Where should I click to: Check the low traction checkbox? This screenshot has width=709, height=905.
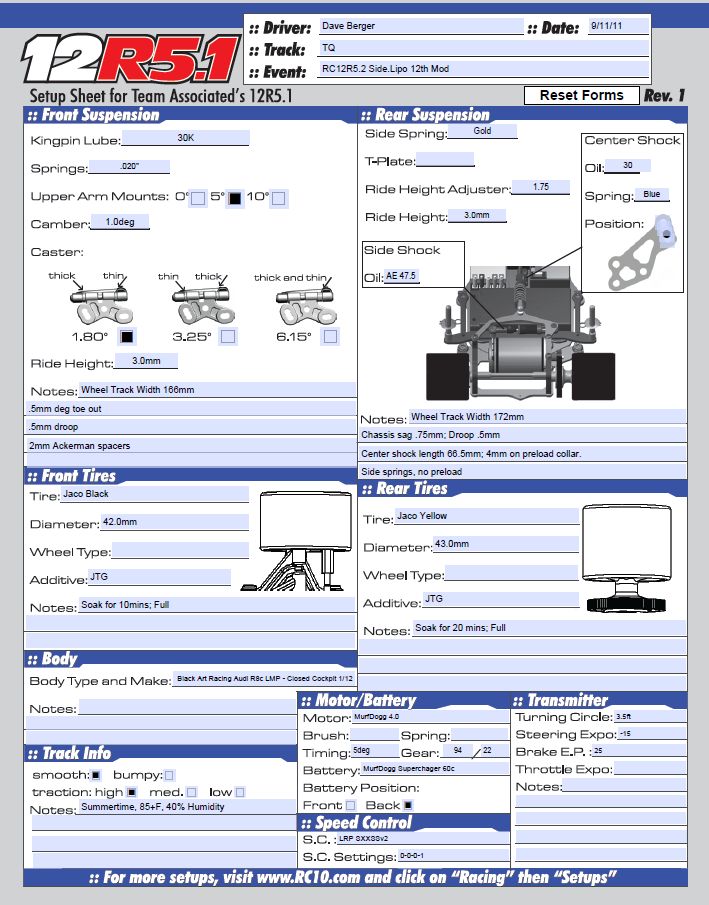(x=240, y=792)
